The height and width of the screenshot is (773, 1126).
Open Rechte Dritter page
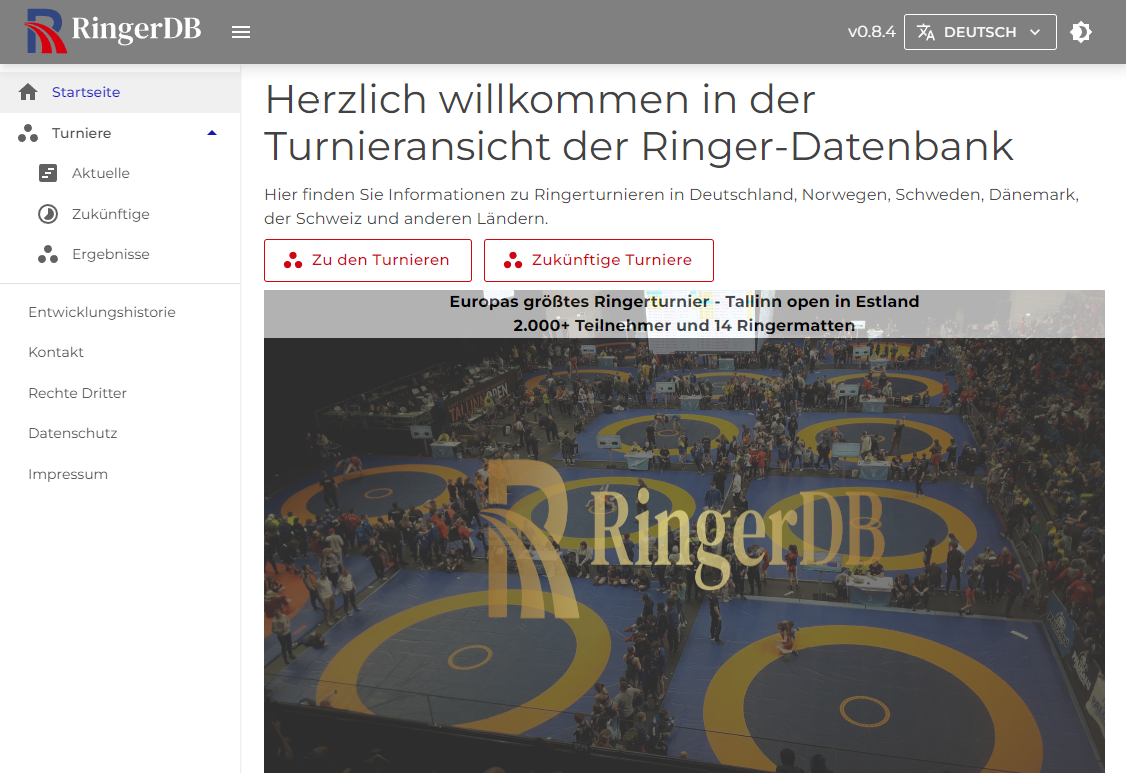78,393
